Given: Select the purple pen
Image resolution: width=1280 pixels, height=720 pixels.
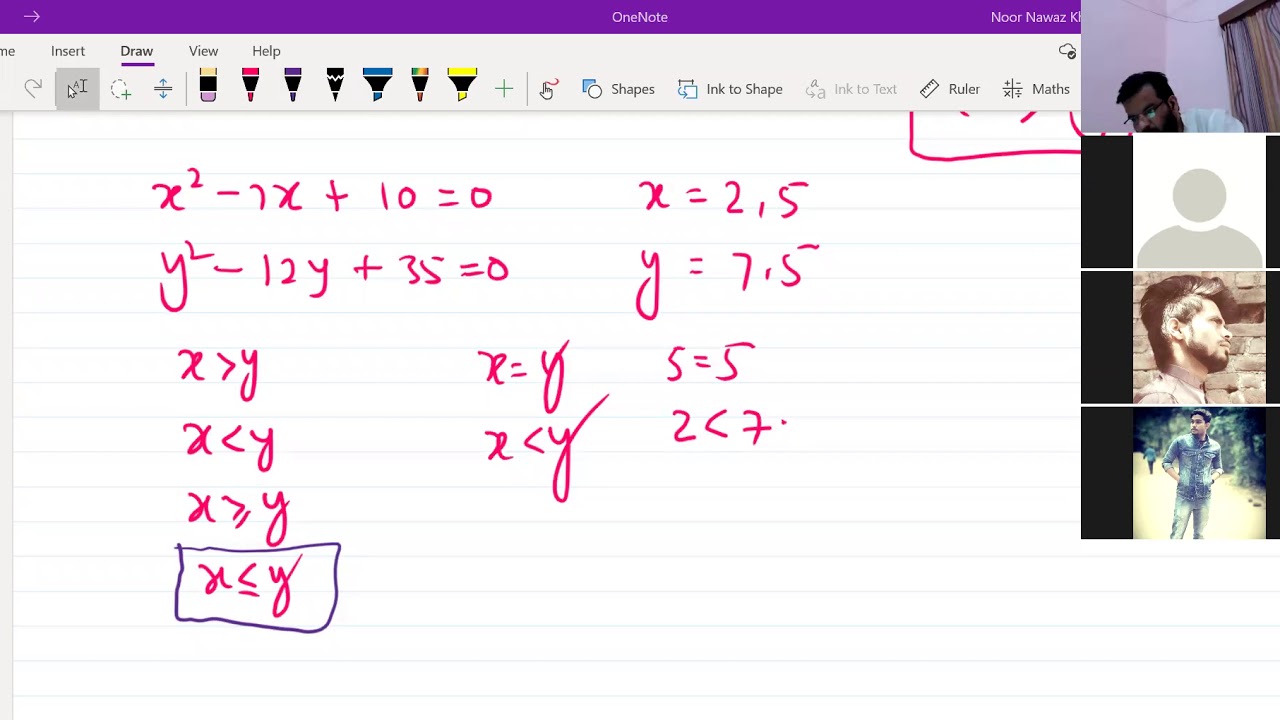Looking at the screenshot, I should tap(293, 87).
